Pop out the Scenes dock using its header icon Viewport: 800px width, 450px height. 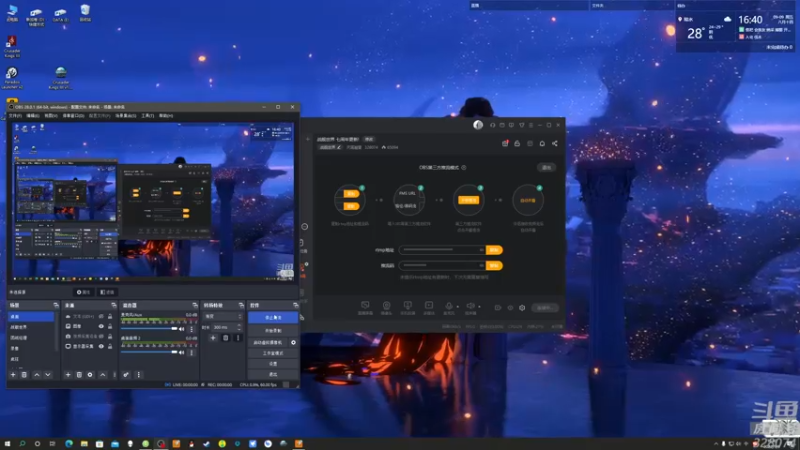coord(56,305)
